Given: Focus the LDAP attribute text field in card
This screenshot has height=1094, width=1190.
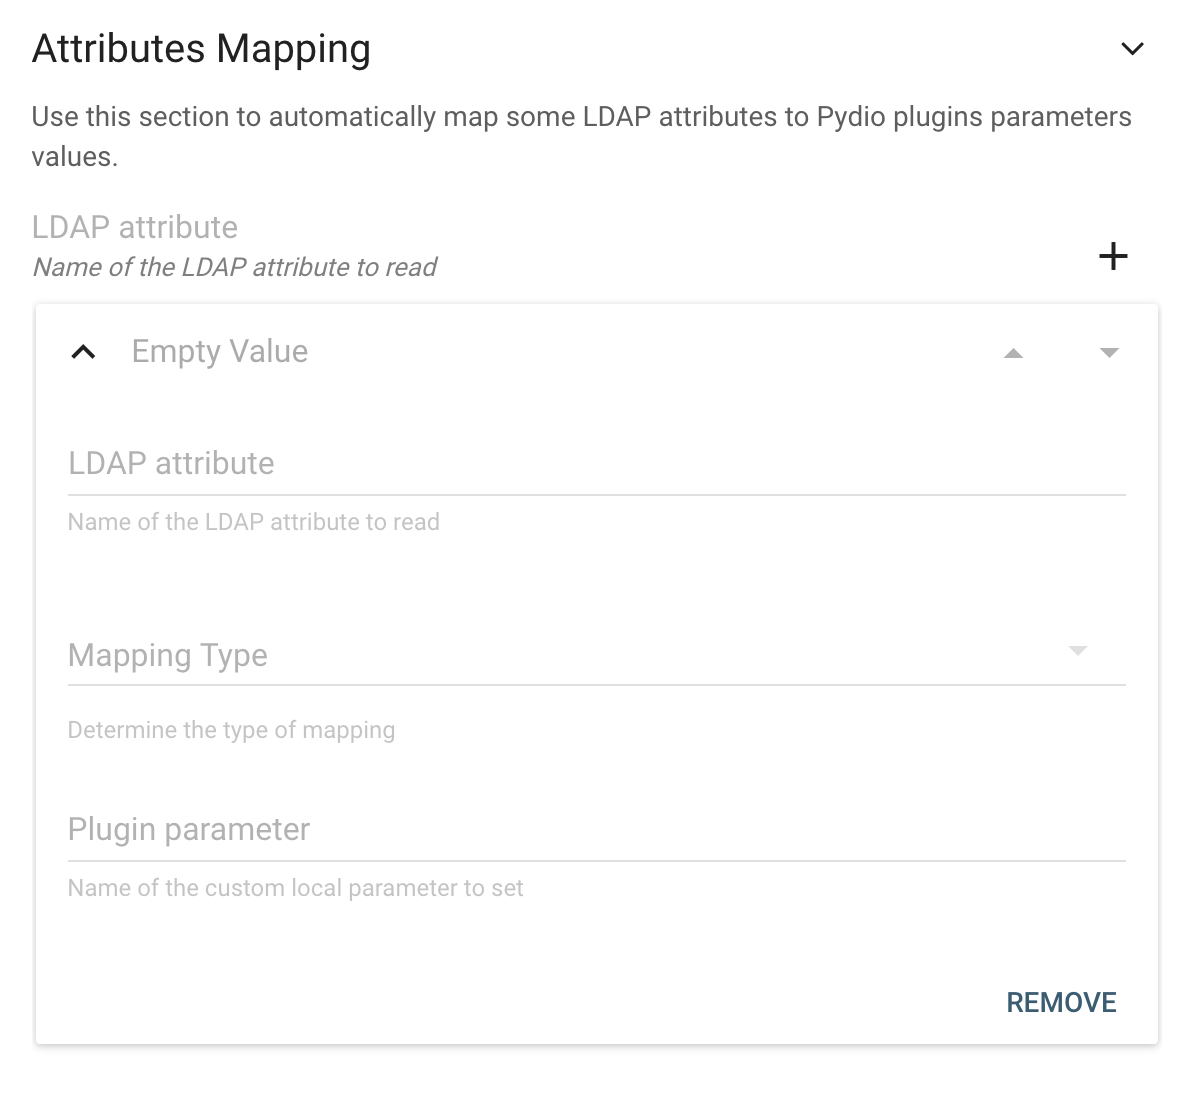Looking at the screenshot, I should pyautogui.click(x=597, y=464).
